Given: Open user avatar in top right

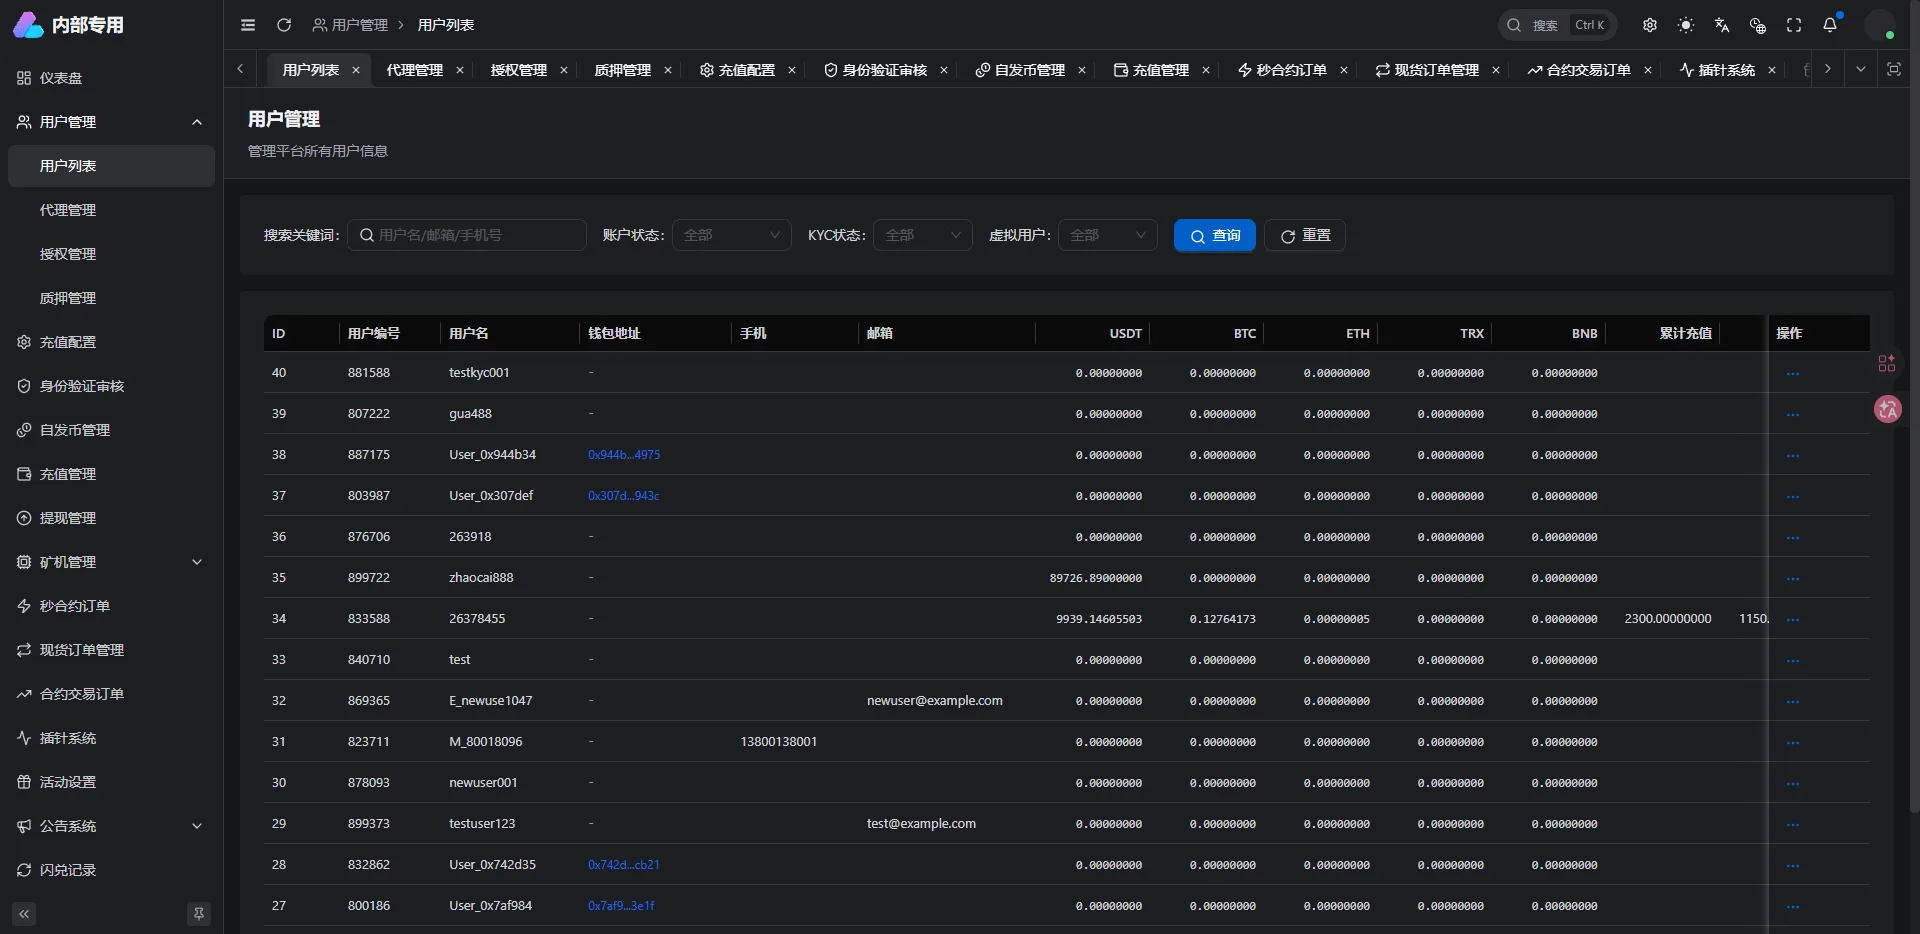Looking at the screenshot, I should [1880, 25].
